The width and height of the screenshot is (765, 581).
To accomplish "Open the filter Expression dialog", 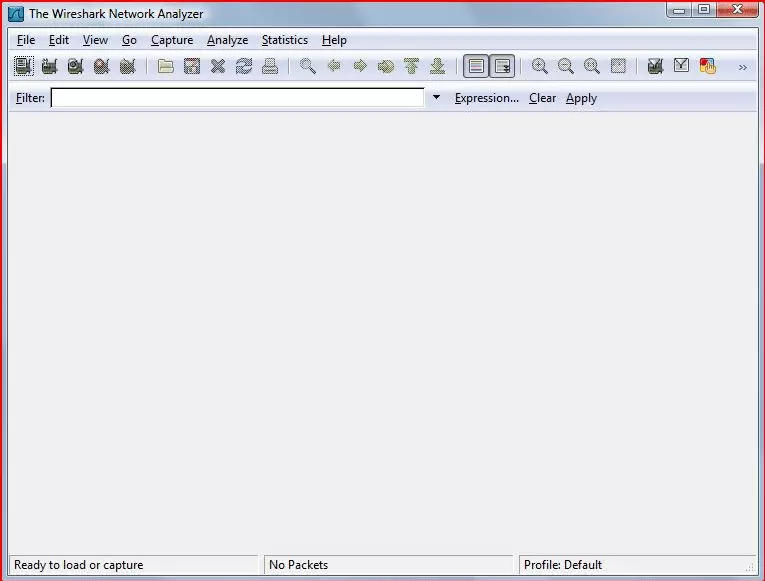I will (x=487, y=98).
